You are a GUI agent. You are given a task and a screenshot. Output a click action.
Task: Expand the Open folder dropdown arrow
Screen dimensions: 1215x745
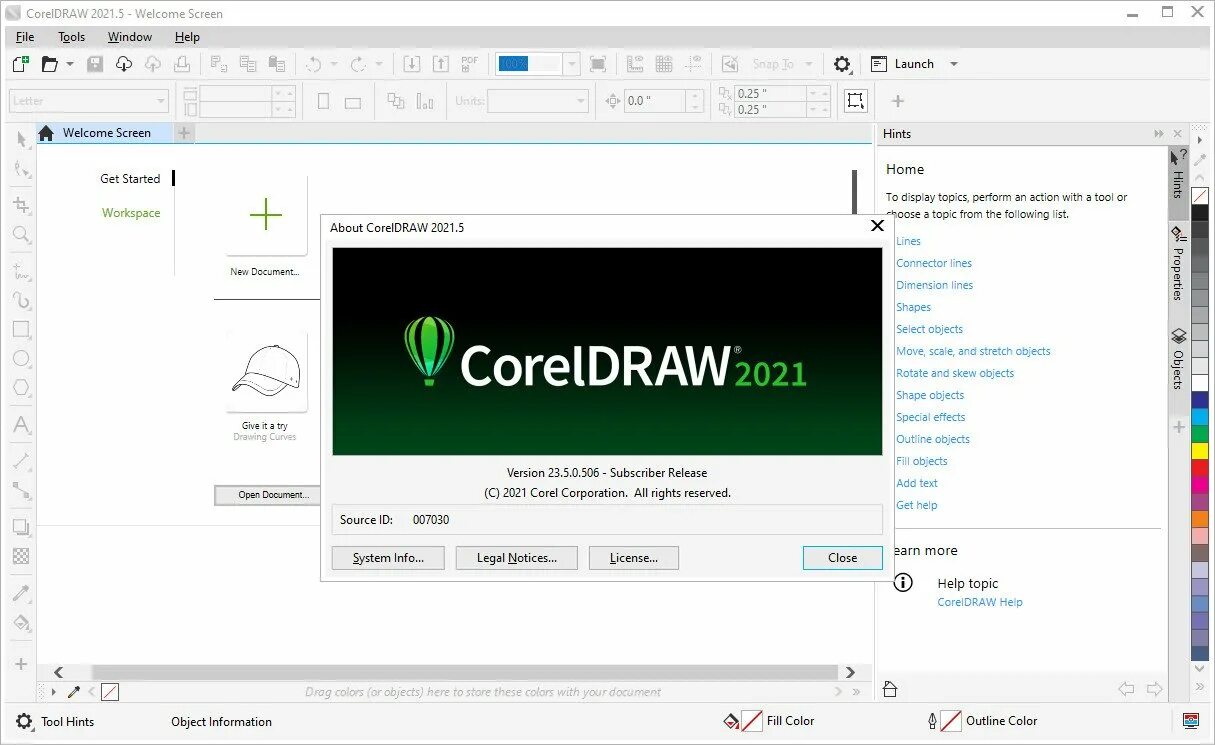tap(70, 64)
